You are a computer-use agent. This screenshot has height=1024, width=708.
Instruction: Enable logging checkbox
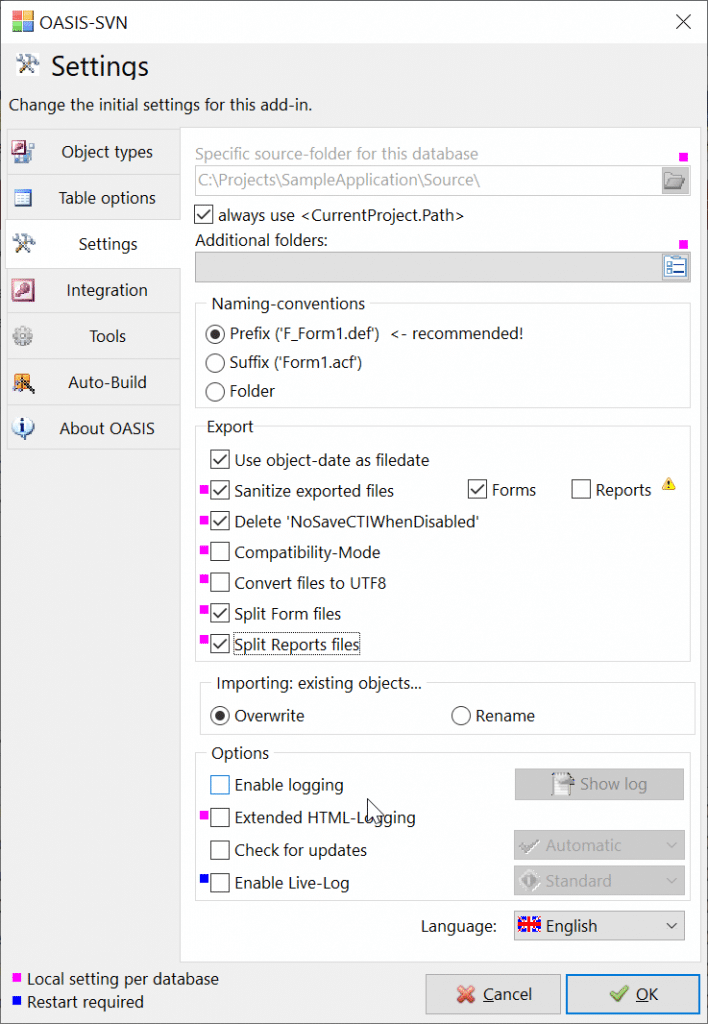coord(219,785)
